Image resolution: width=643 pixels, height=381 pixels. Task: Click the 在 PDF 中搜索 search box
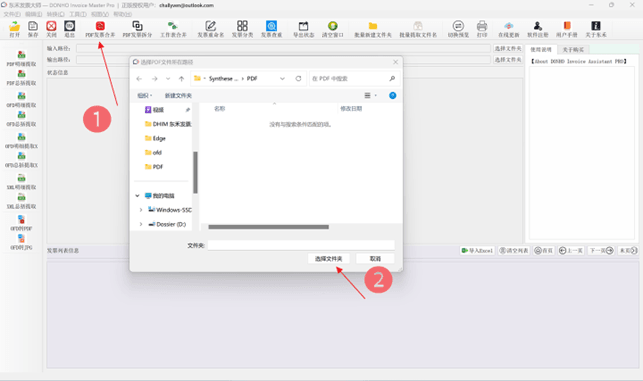(354, 78)
